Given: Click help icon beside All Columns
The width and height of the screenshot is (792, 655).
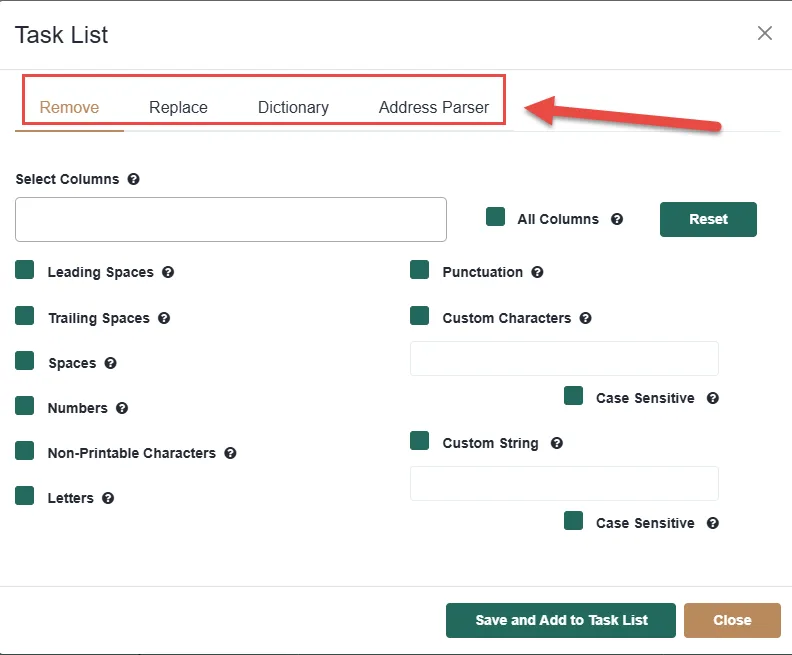Looking at the screenshot, I should pos(617,219).
